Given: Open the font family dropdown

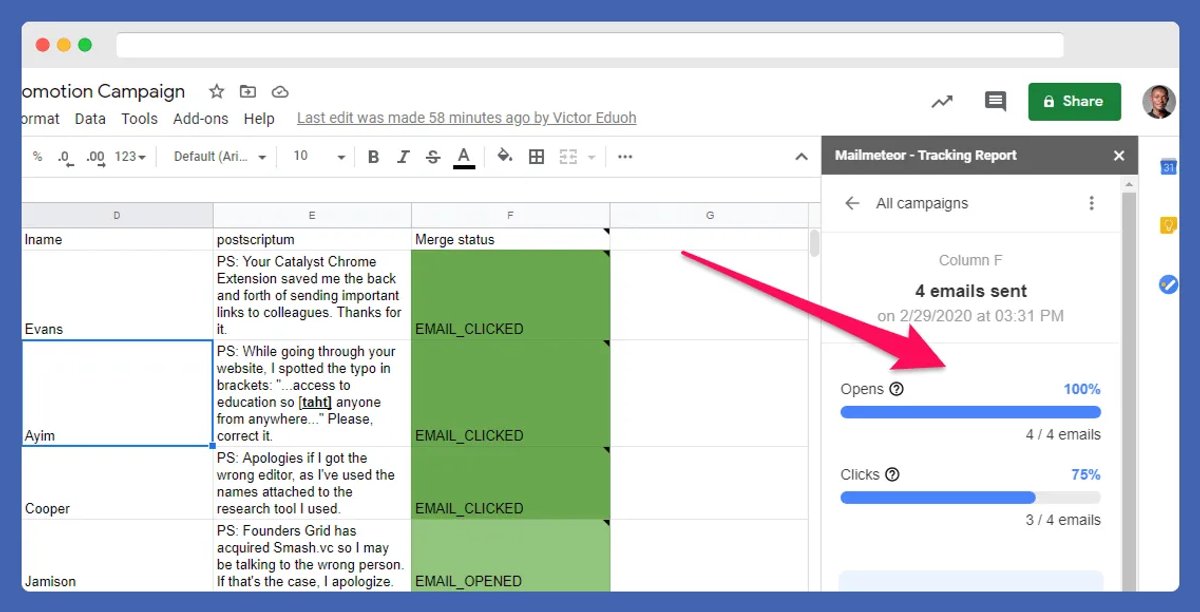Looking at the screenshot, I should click(x=220, y=156).
